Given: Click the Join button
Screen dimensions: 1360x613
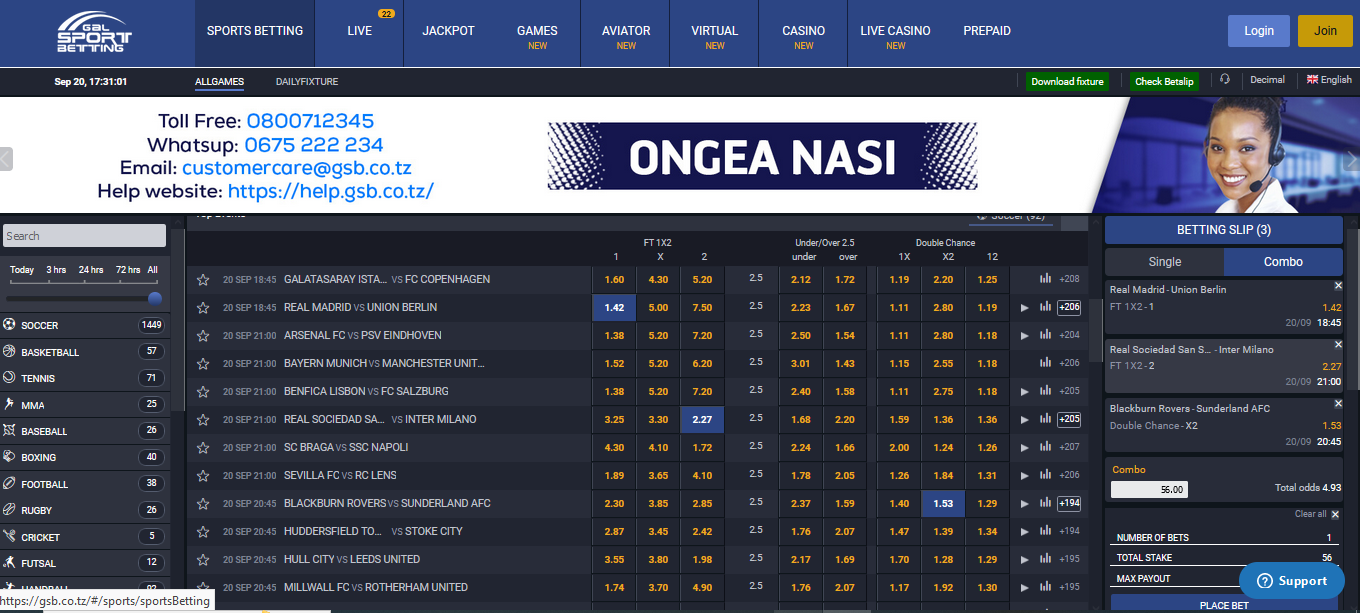Looking at the screenshot, I should 1325,31.
